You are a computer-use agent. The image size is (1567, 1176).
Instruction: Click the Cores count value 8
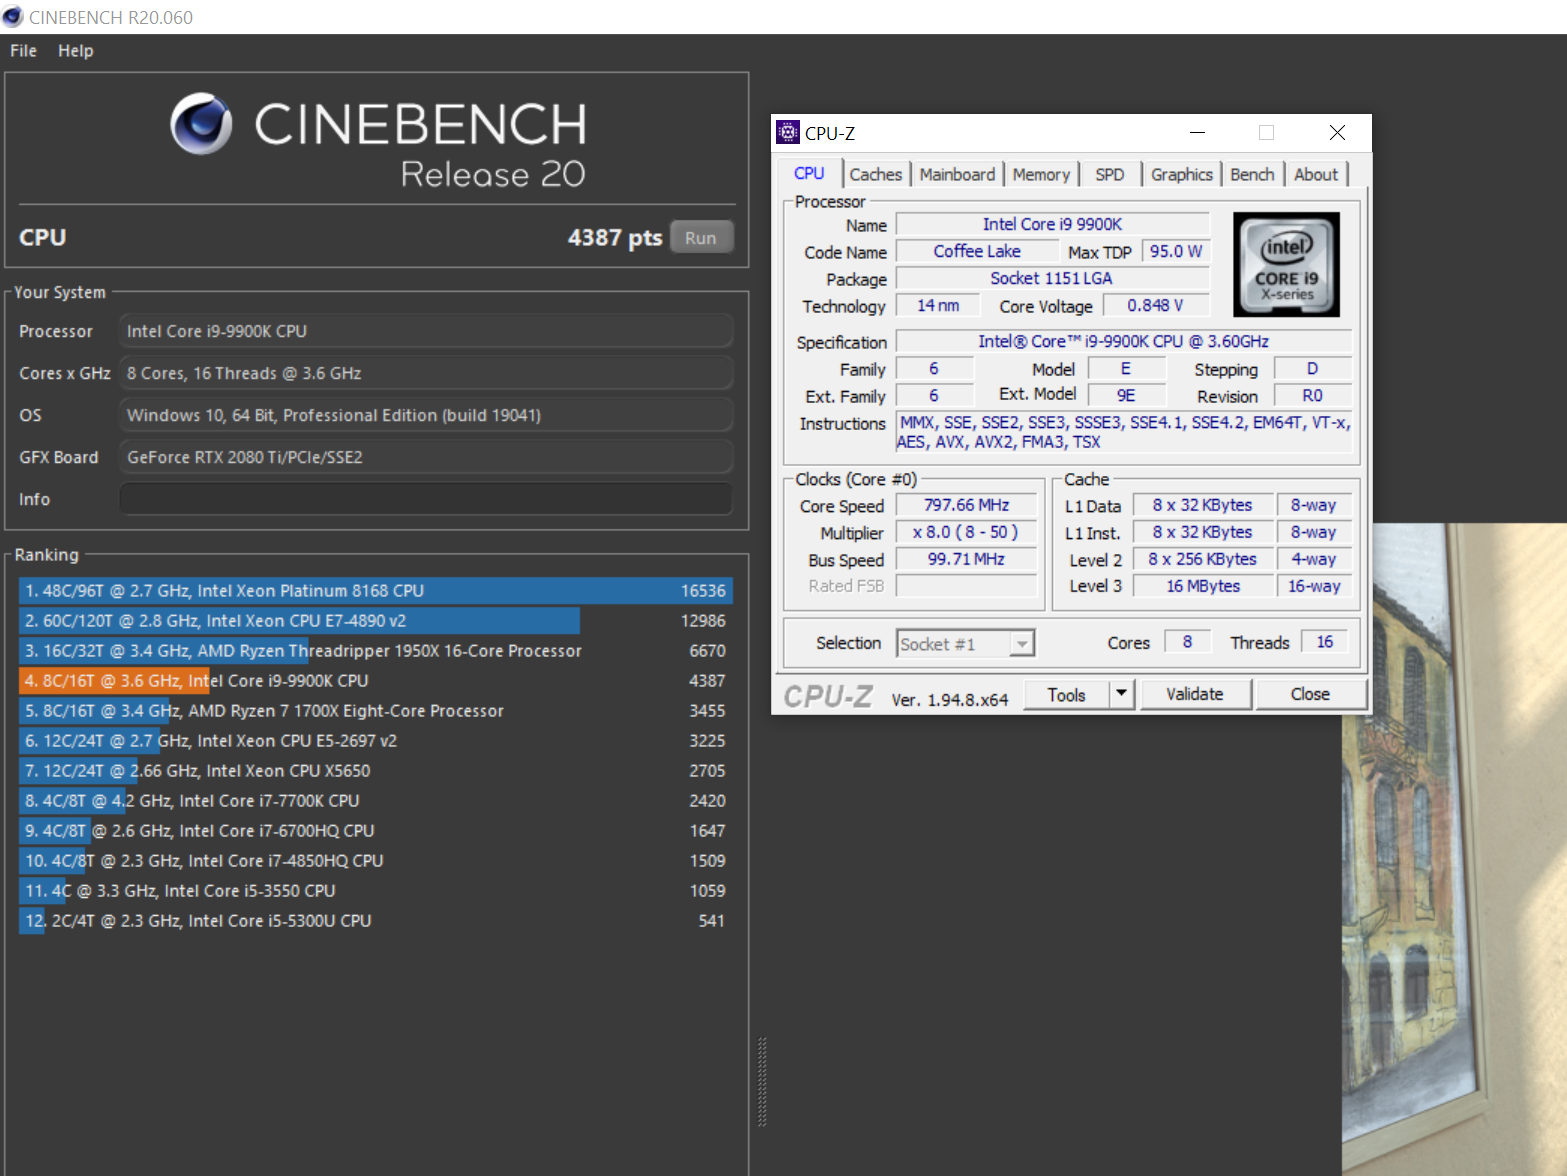1187,643
